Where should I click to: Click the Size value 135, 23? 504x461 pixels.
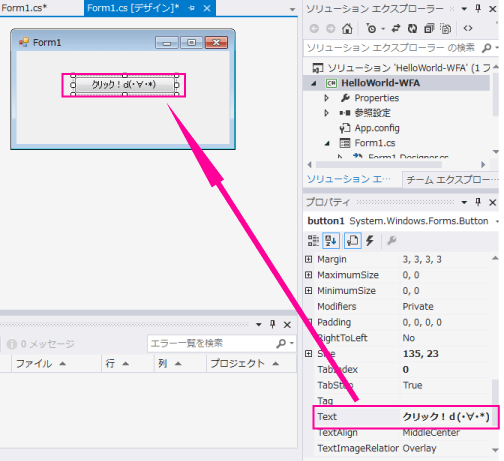click(x=421, y=354)
